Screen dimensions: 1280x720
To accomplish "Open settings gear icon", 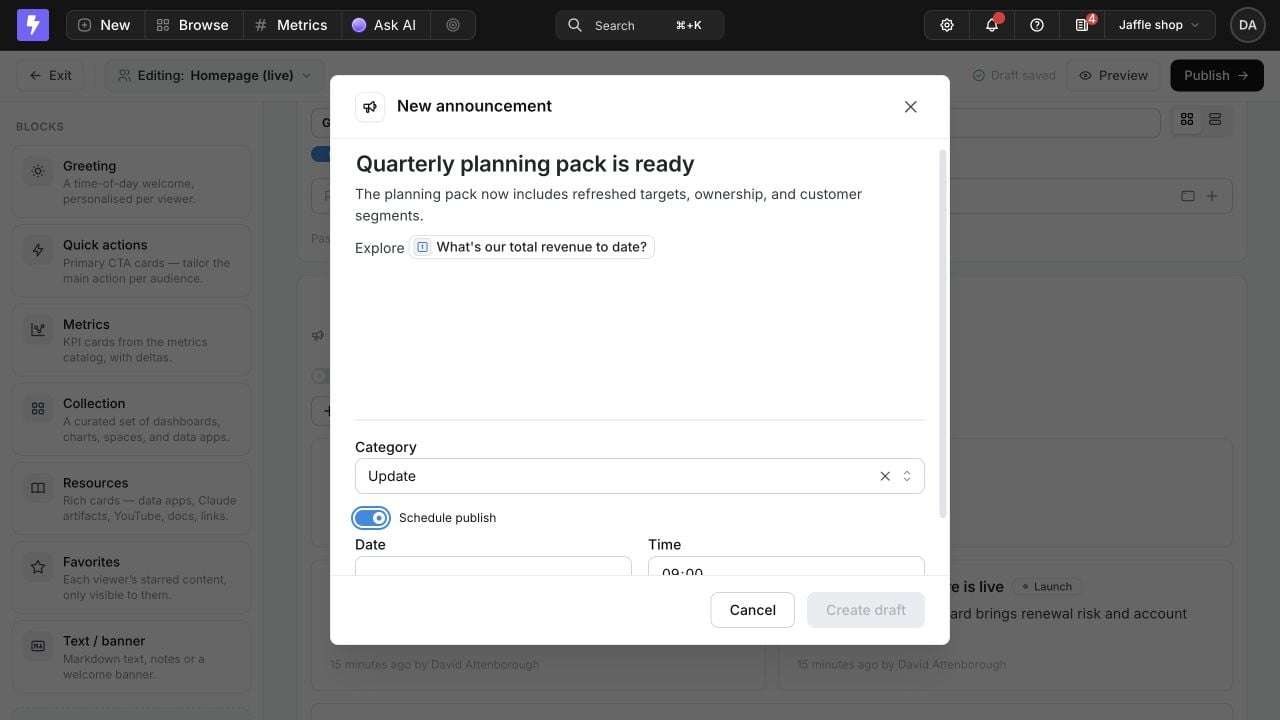I will pyautogui.click(x=947, y=25).
